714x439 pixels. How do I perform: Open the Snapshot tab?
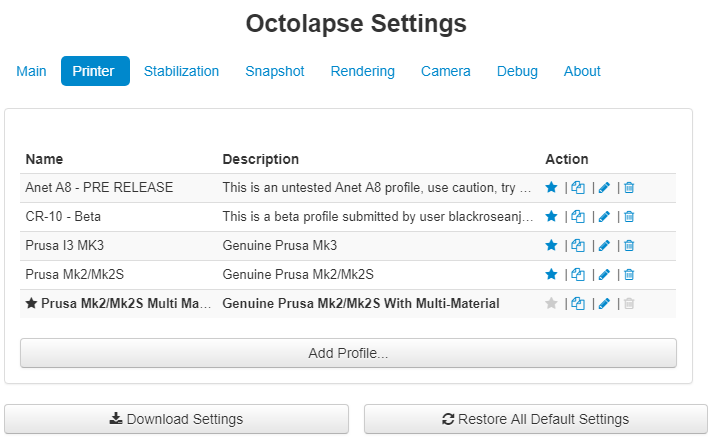coord(275,71)
